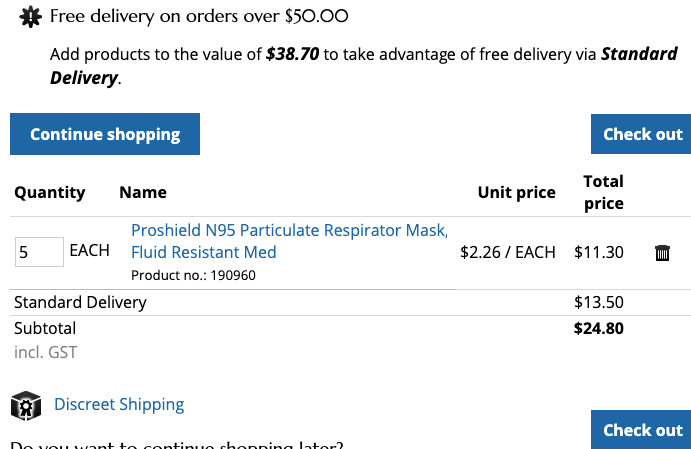Click the $2.26 / EACH unit price

[507, 252]
